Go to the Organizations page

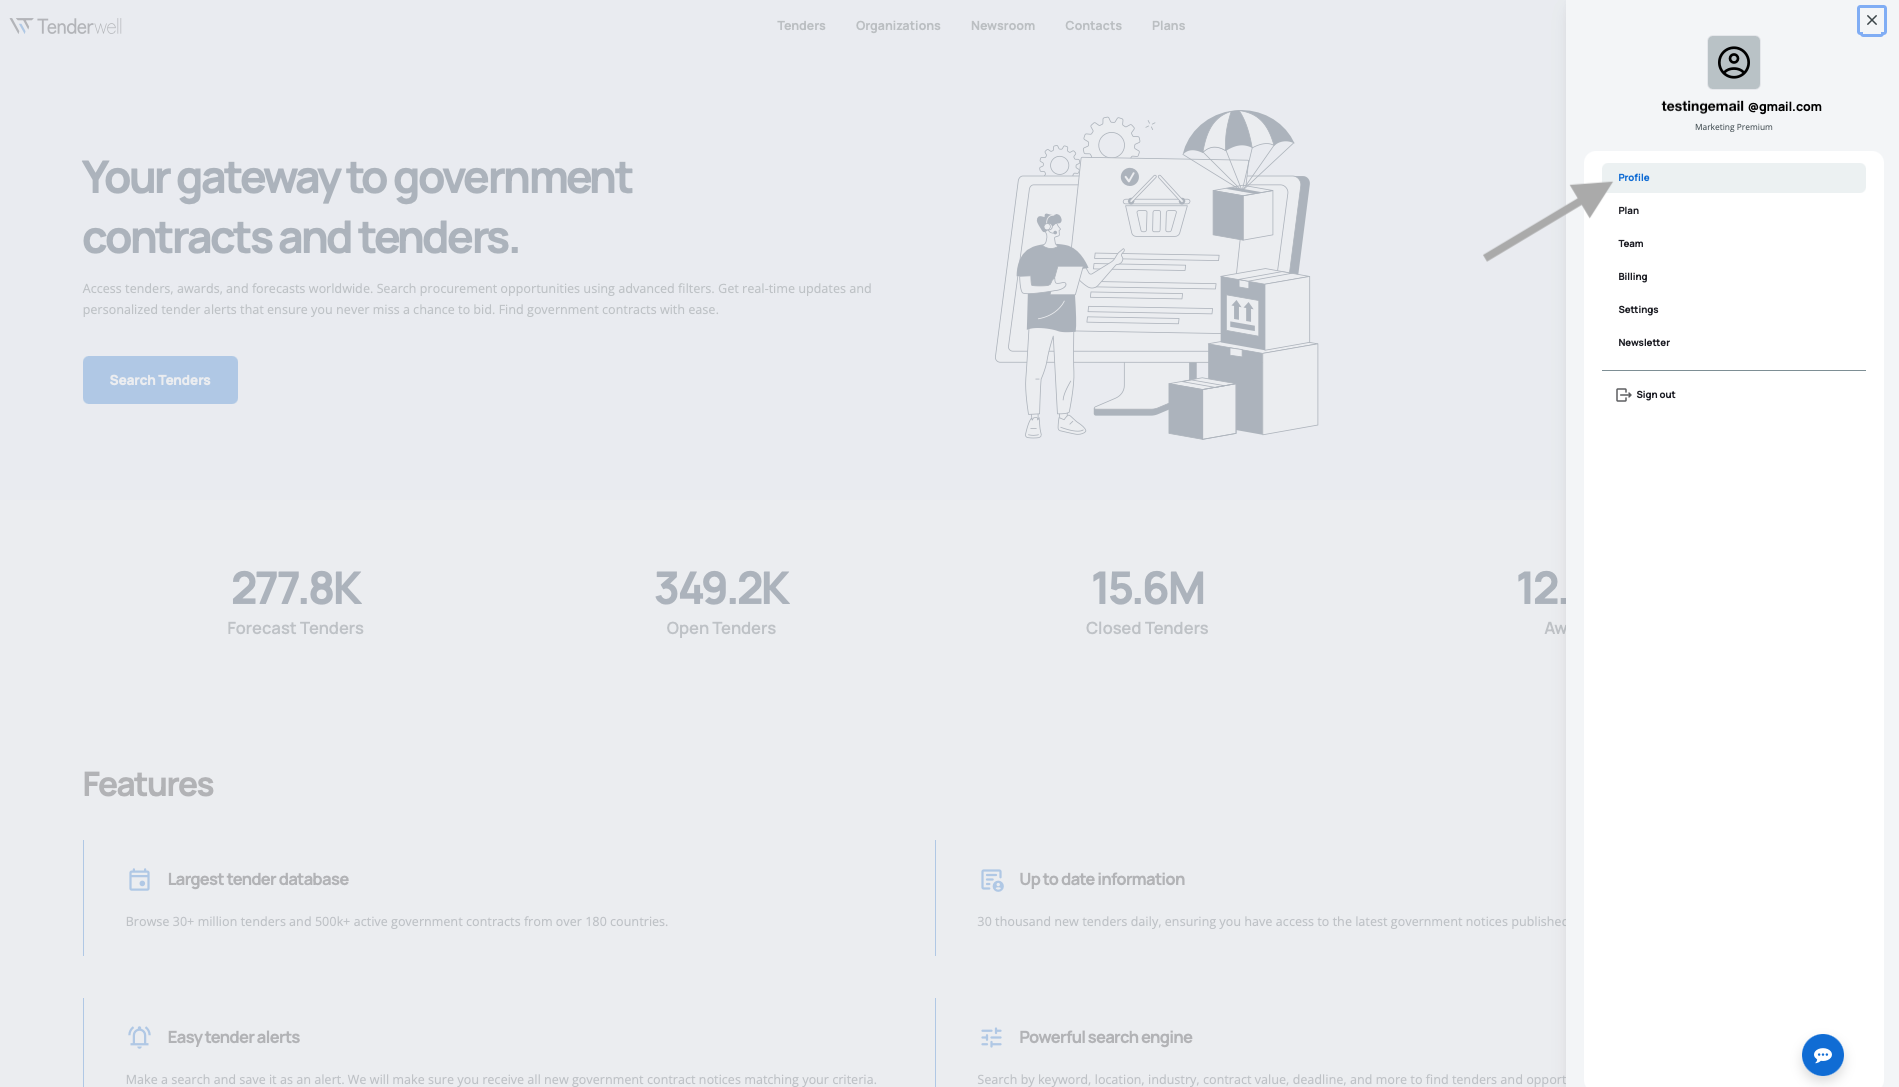click(898, 26)
